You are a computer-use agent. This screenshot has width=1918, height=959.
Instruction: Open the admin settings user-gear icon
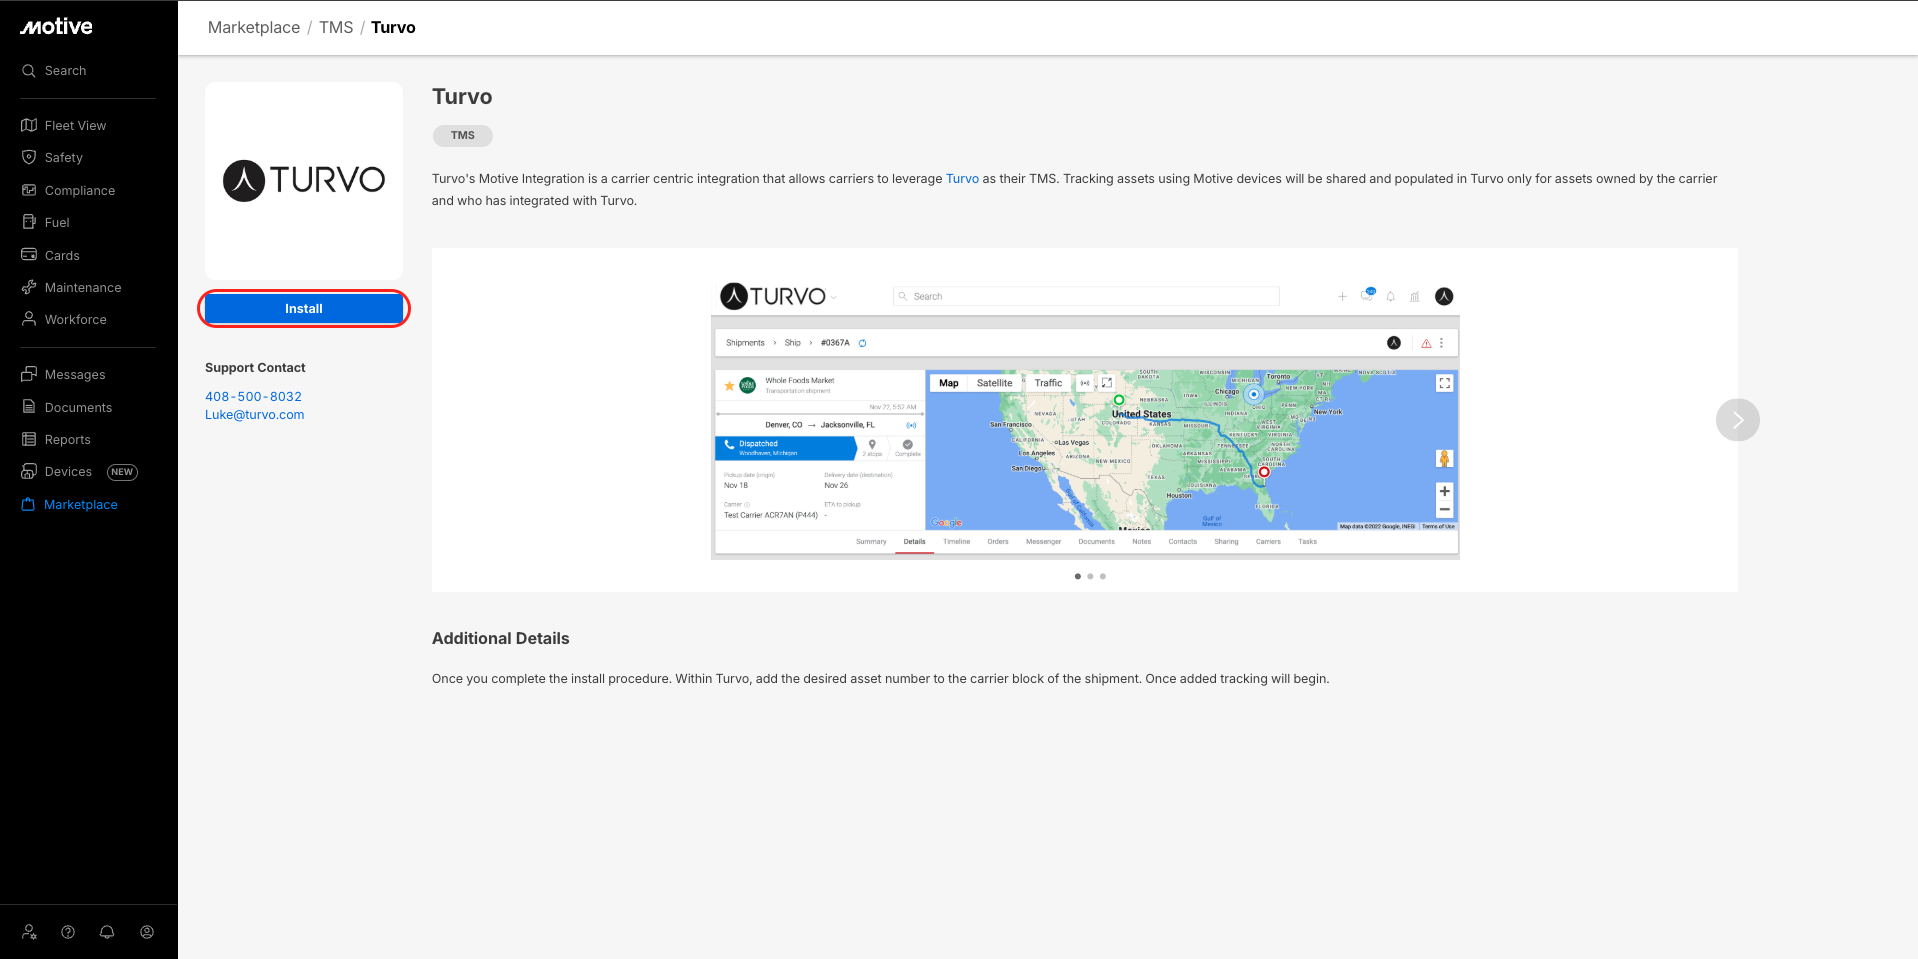[29, 932]
